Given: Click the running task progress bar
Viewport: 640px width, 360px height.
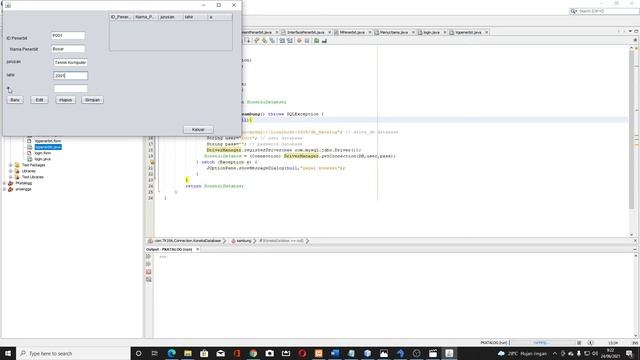Looking at the screenshot, I should point(542,343).
